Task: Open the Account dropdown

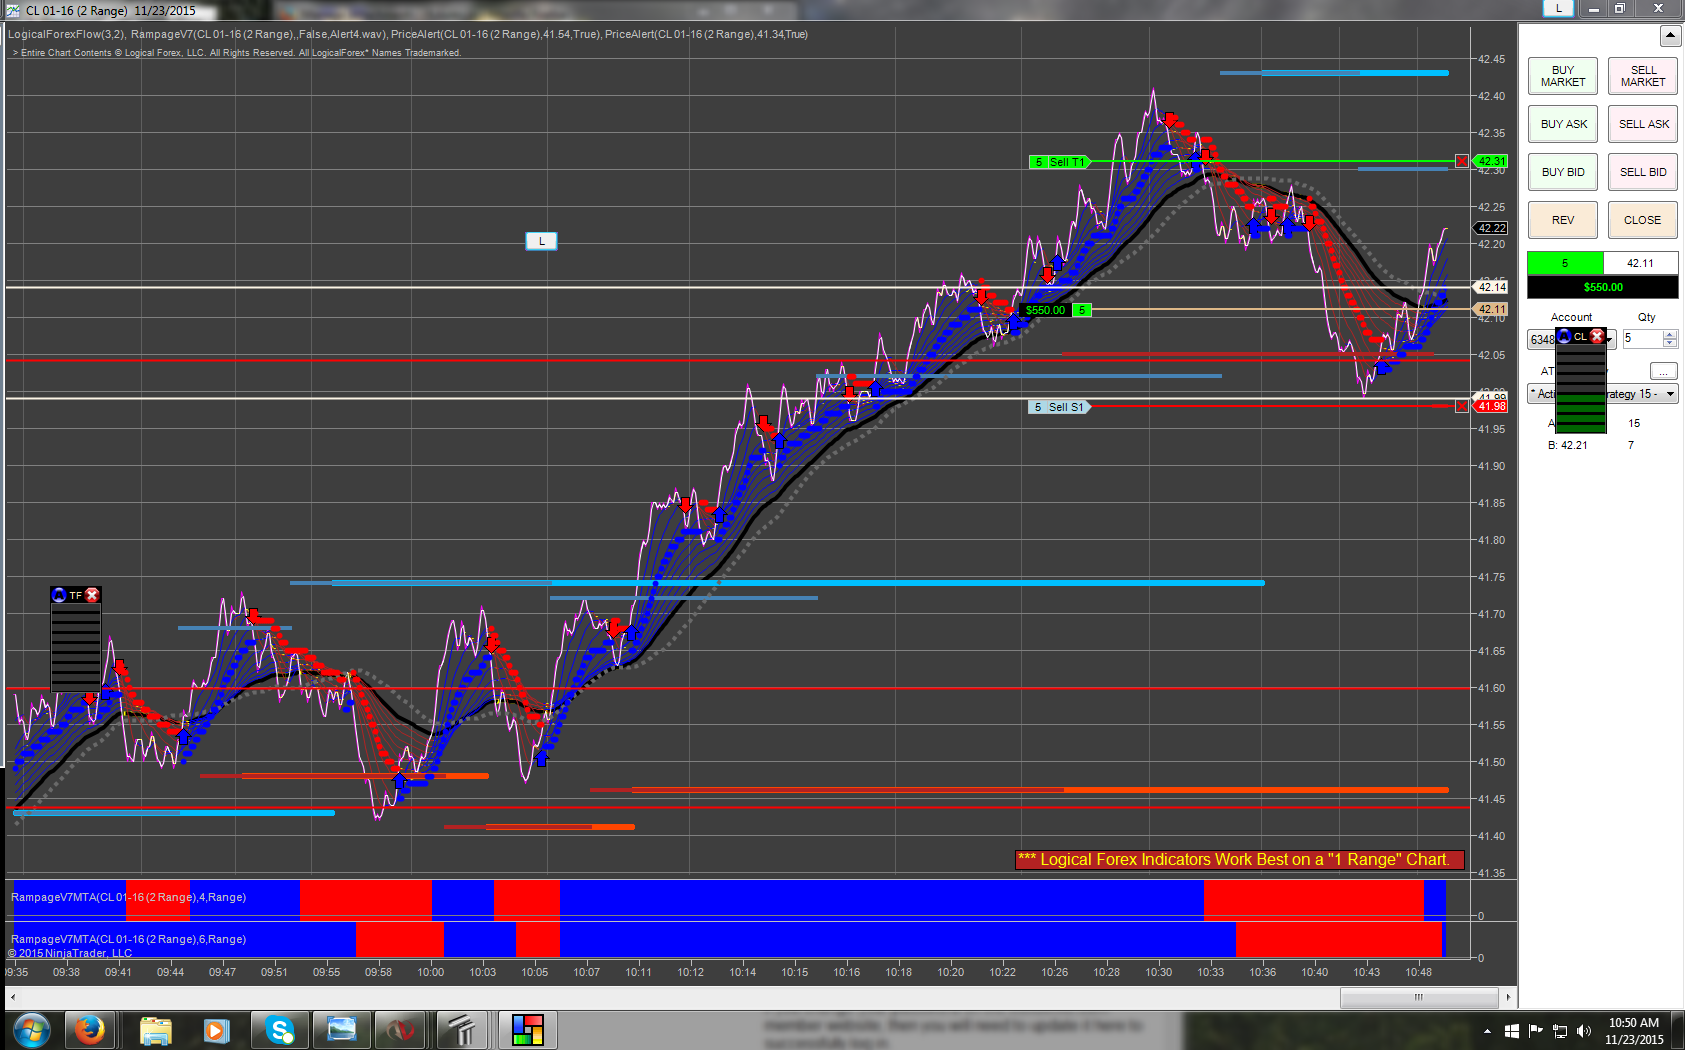Action: (x=1610, y=340)
